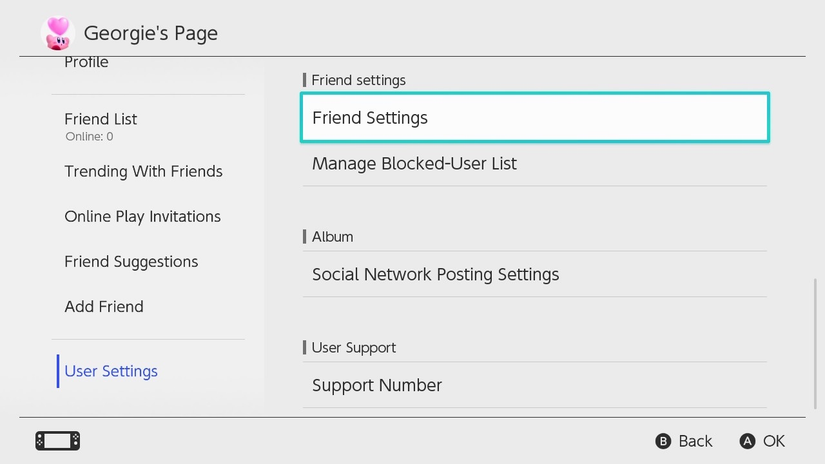
Task: Select Profile in the sidebar
Action: (x=86, y=63)
